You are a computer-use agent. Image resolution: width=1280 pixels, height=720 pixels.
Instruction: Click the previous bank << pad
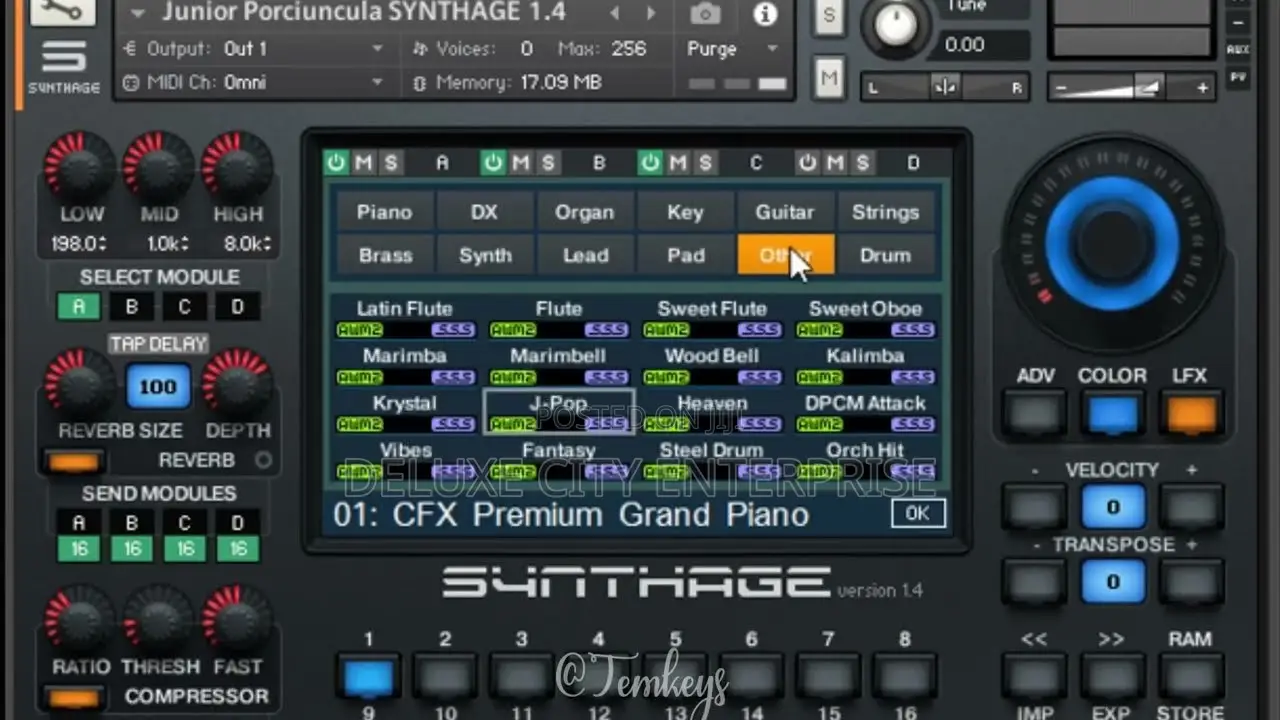click(x=1035, y=676)
